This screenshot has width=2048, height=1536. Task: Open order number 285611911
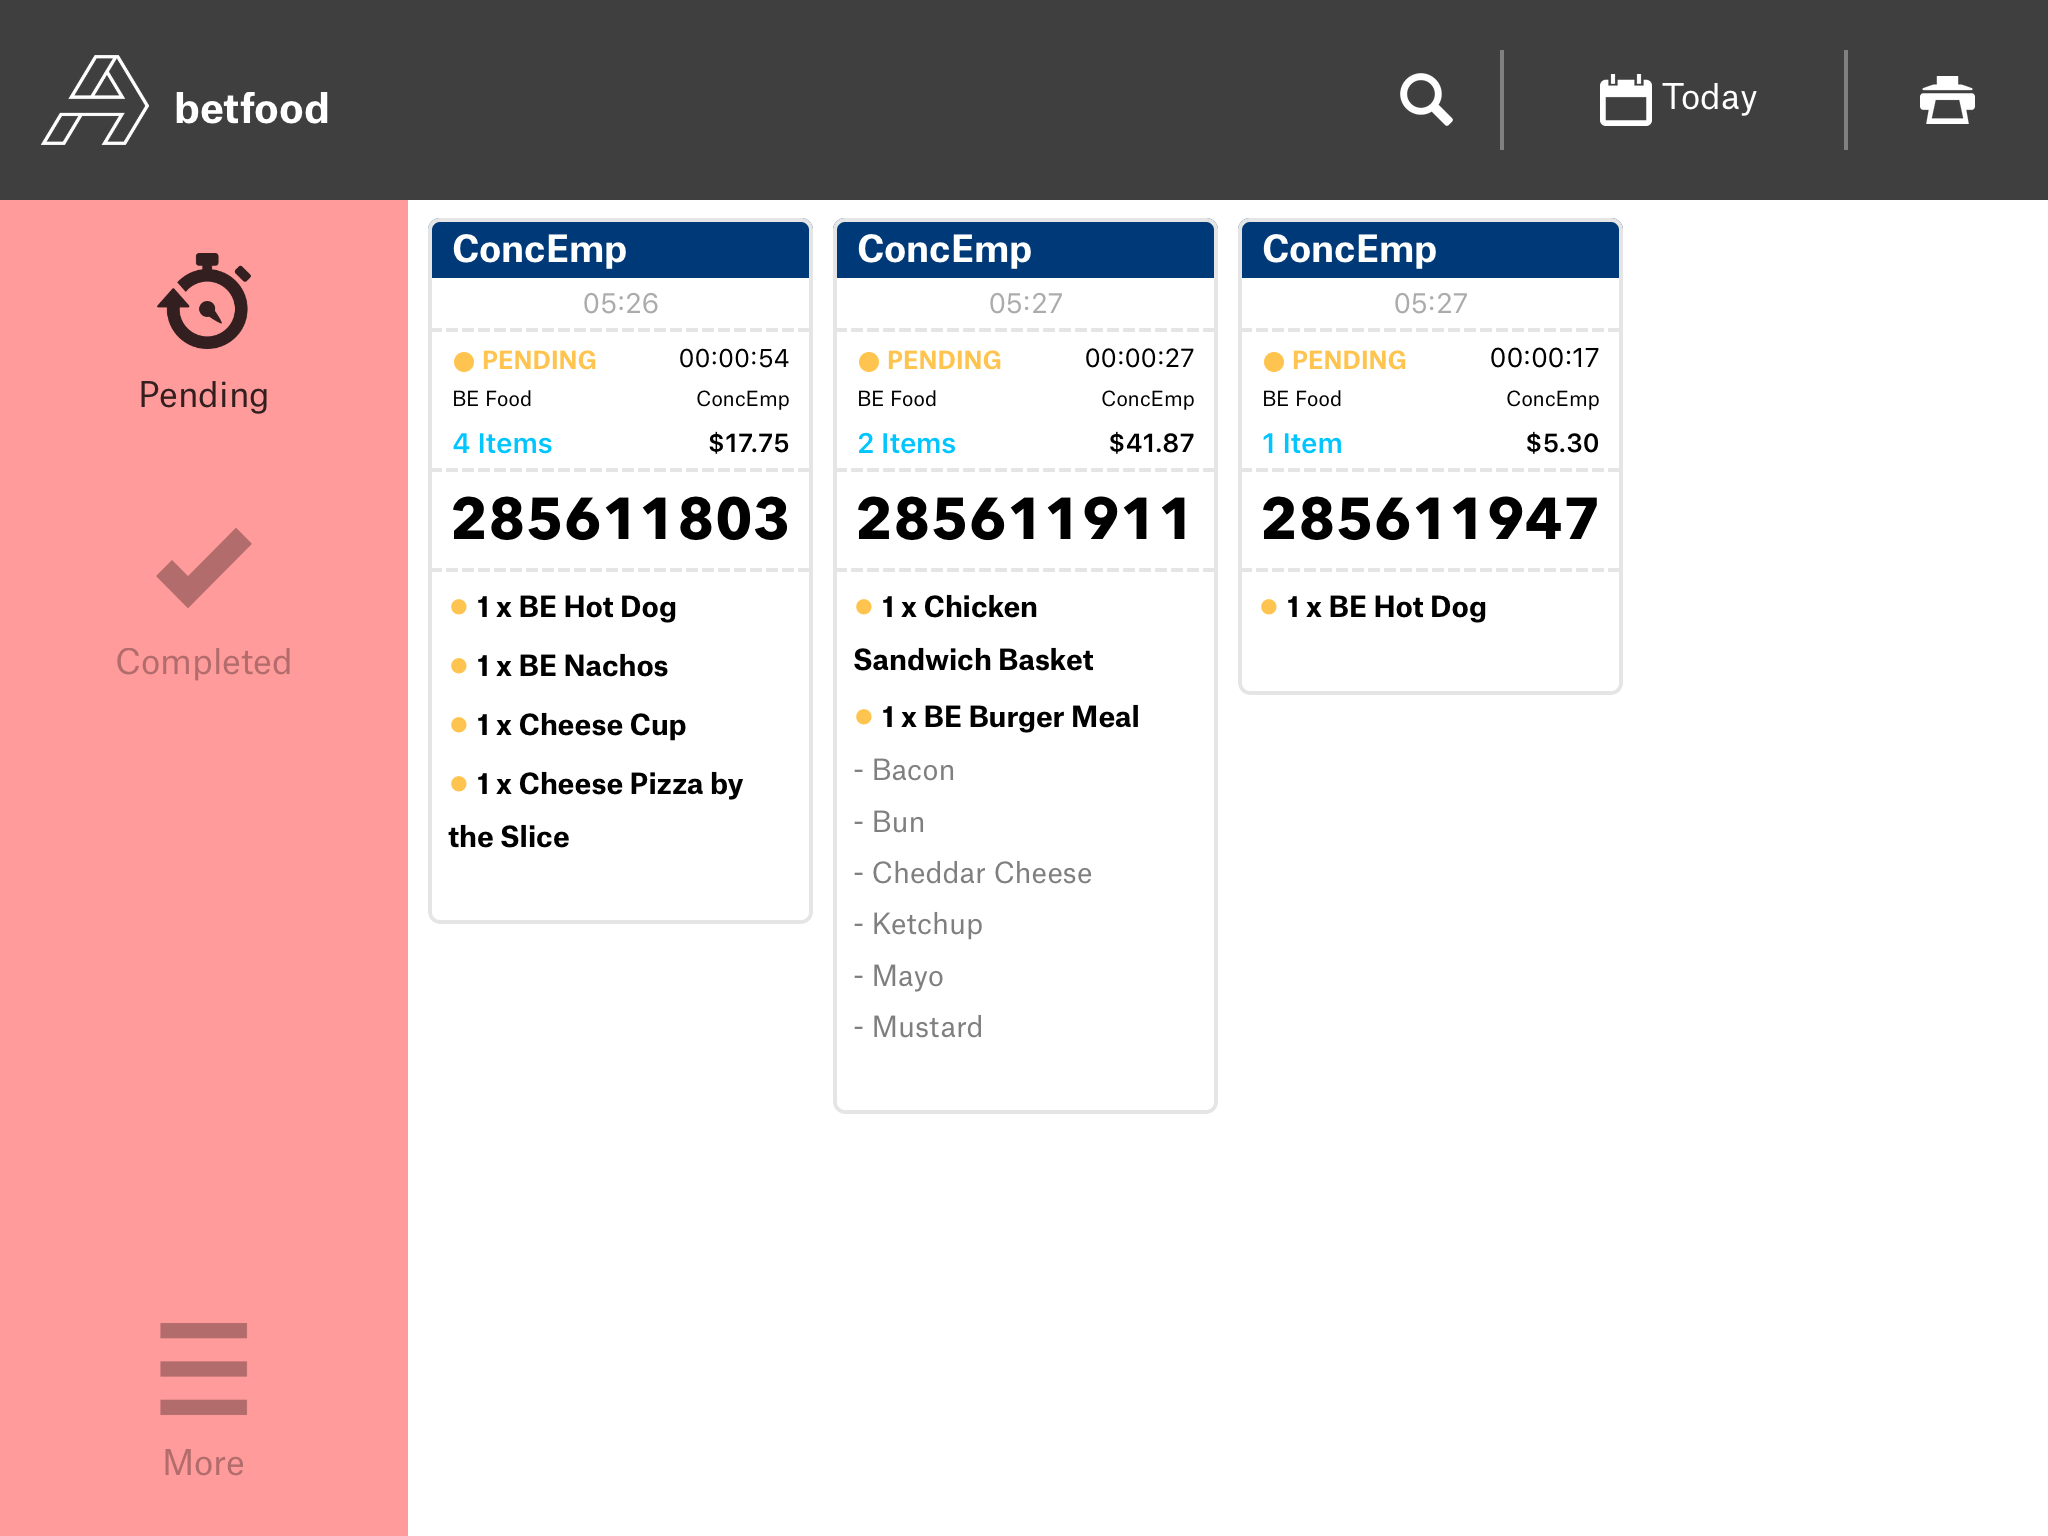(1025, 519)
